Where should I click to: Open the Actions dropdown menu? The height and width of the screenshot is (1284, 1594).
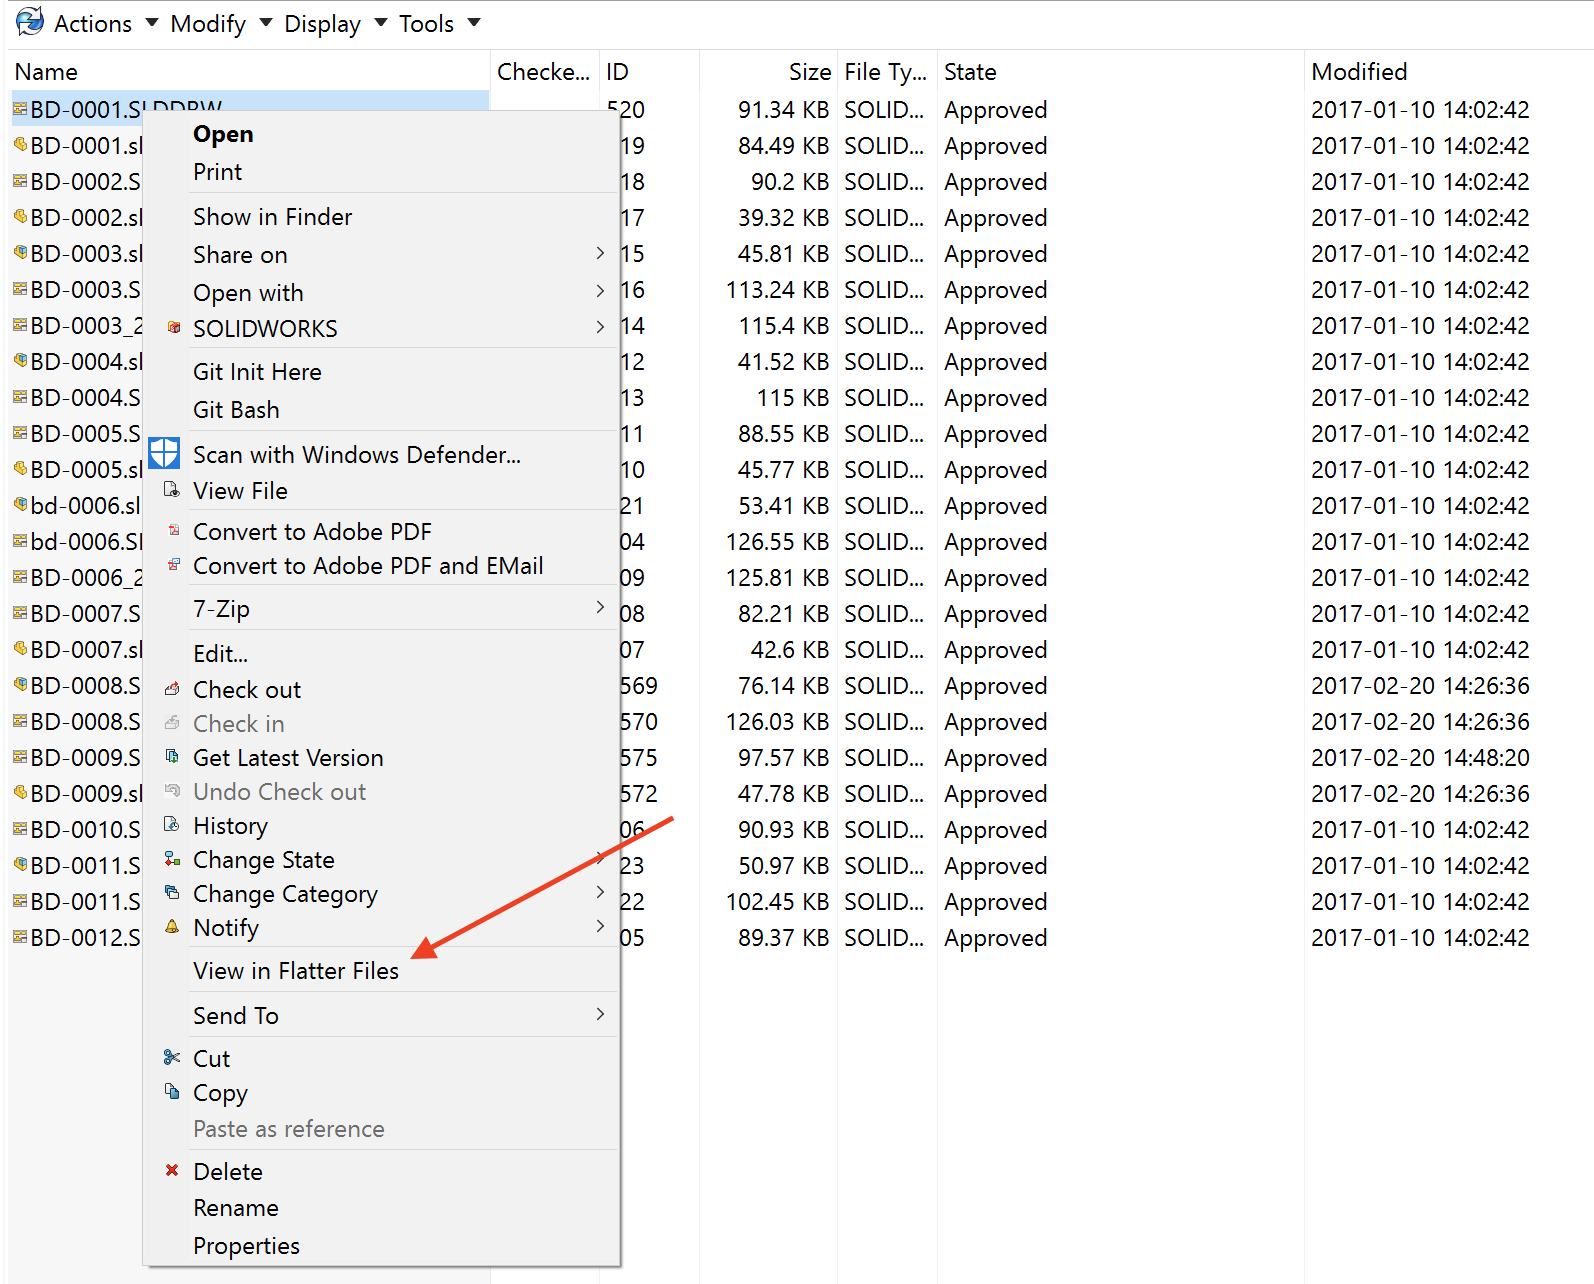105,23
